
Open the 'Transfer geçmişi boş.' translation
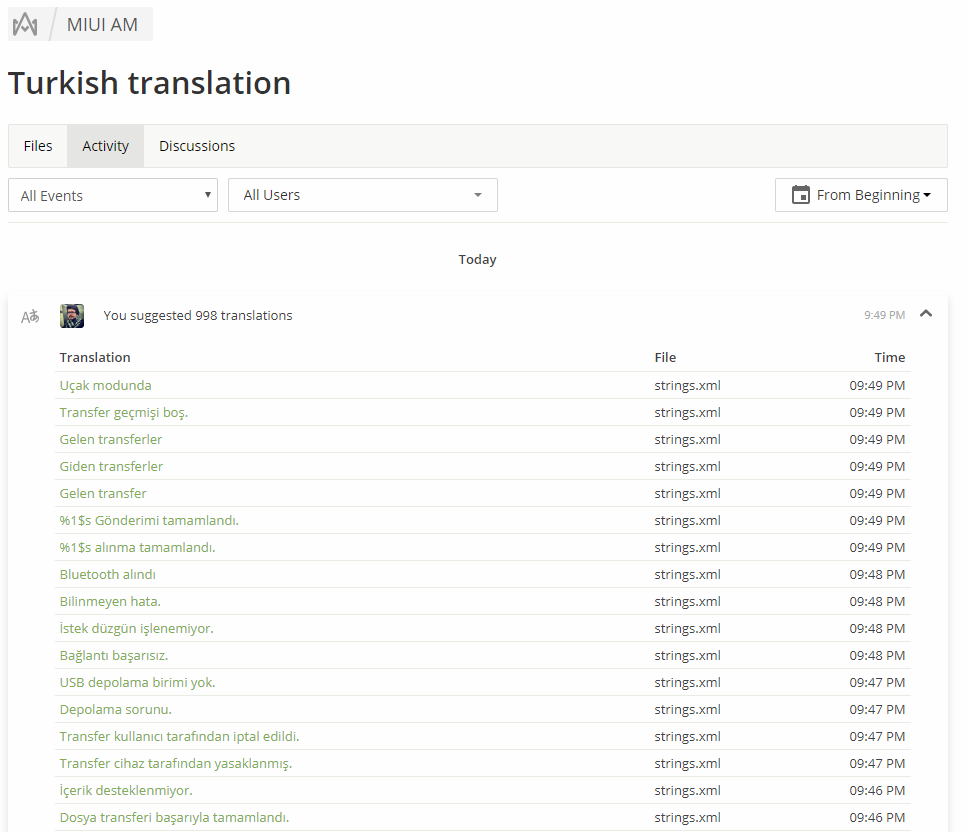tap(124, 413)
